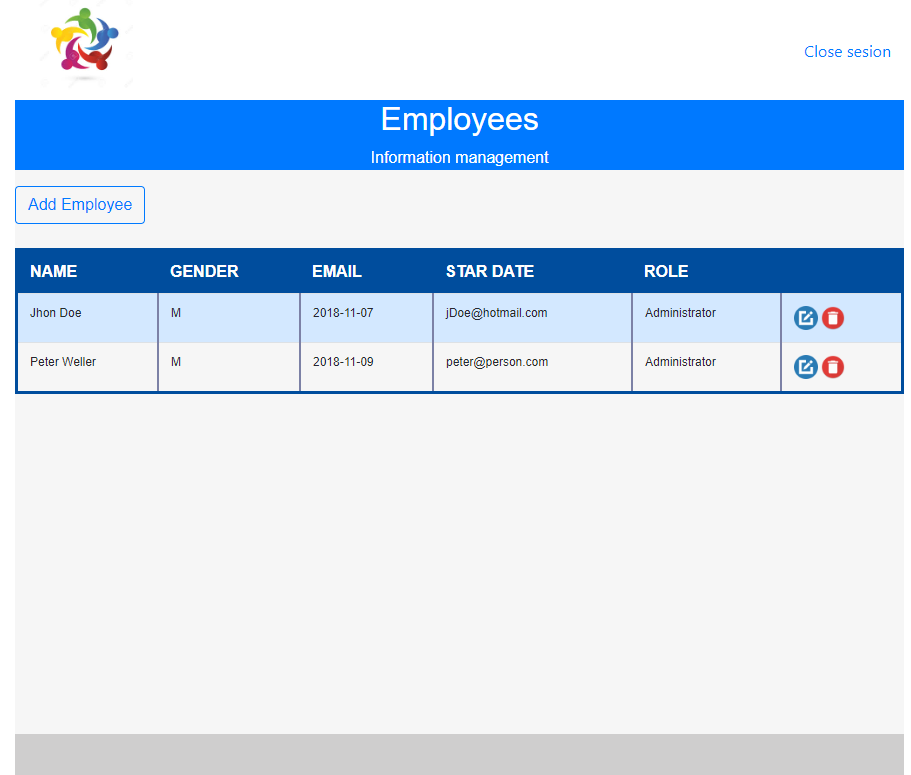
Task: Click the Information management subtitle
Action: [459, 157]
